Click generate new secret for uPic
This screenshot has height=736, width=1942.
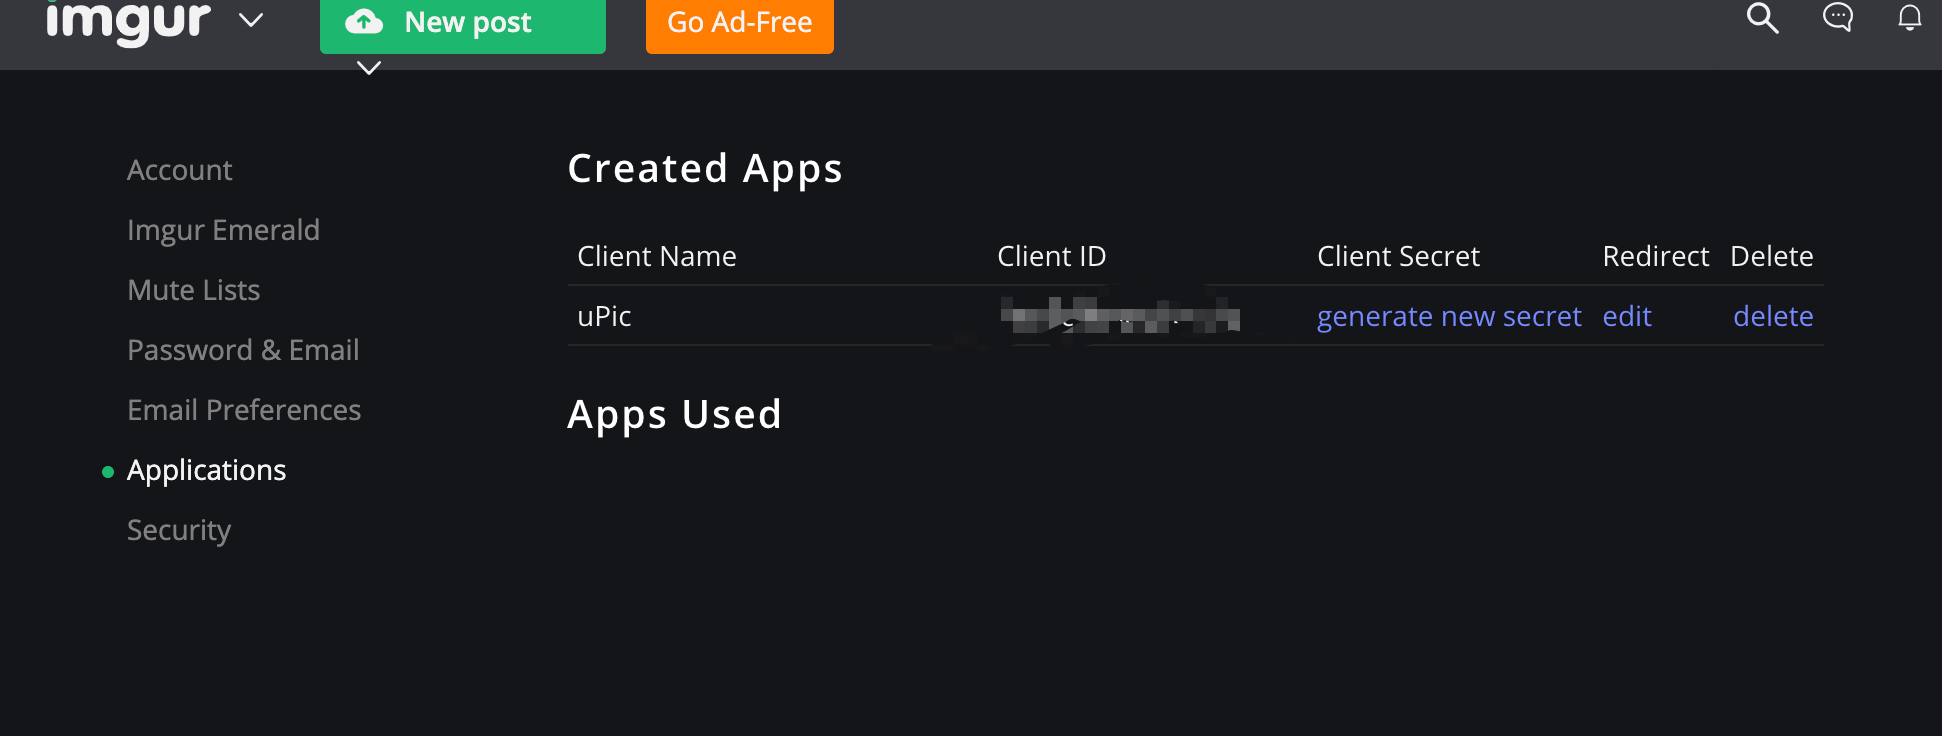1449,316
